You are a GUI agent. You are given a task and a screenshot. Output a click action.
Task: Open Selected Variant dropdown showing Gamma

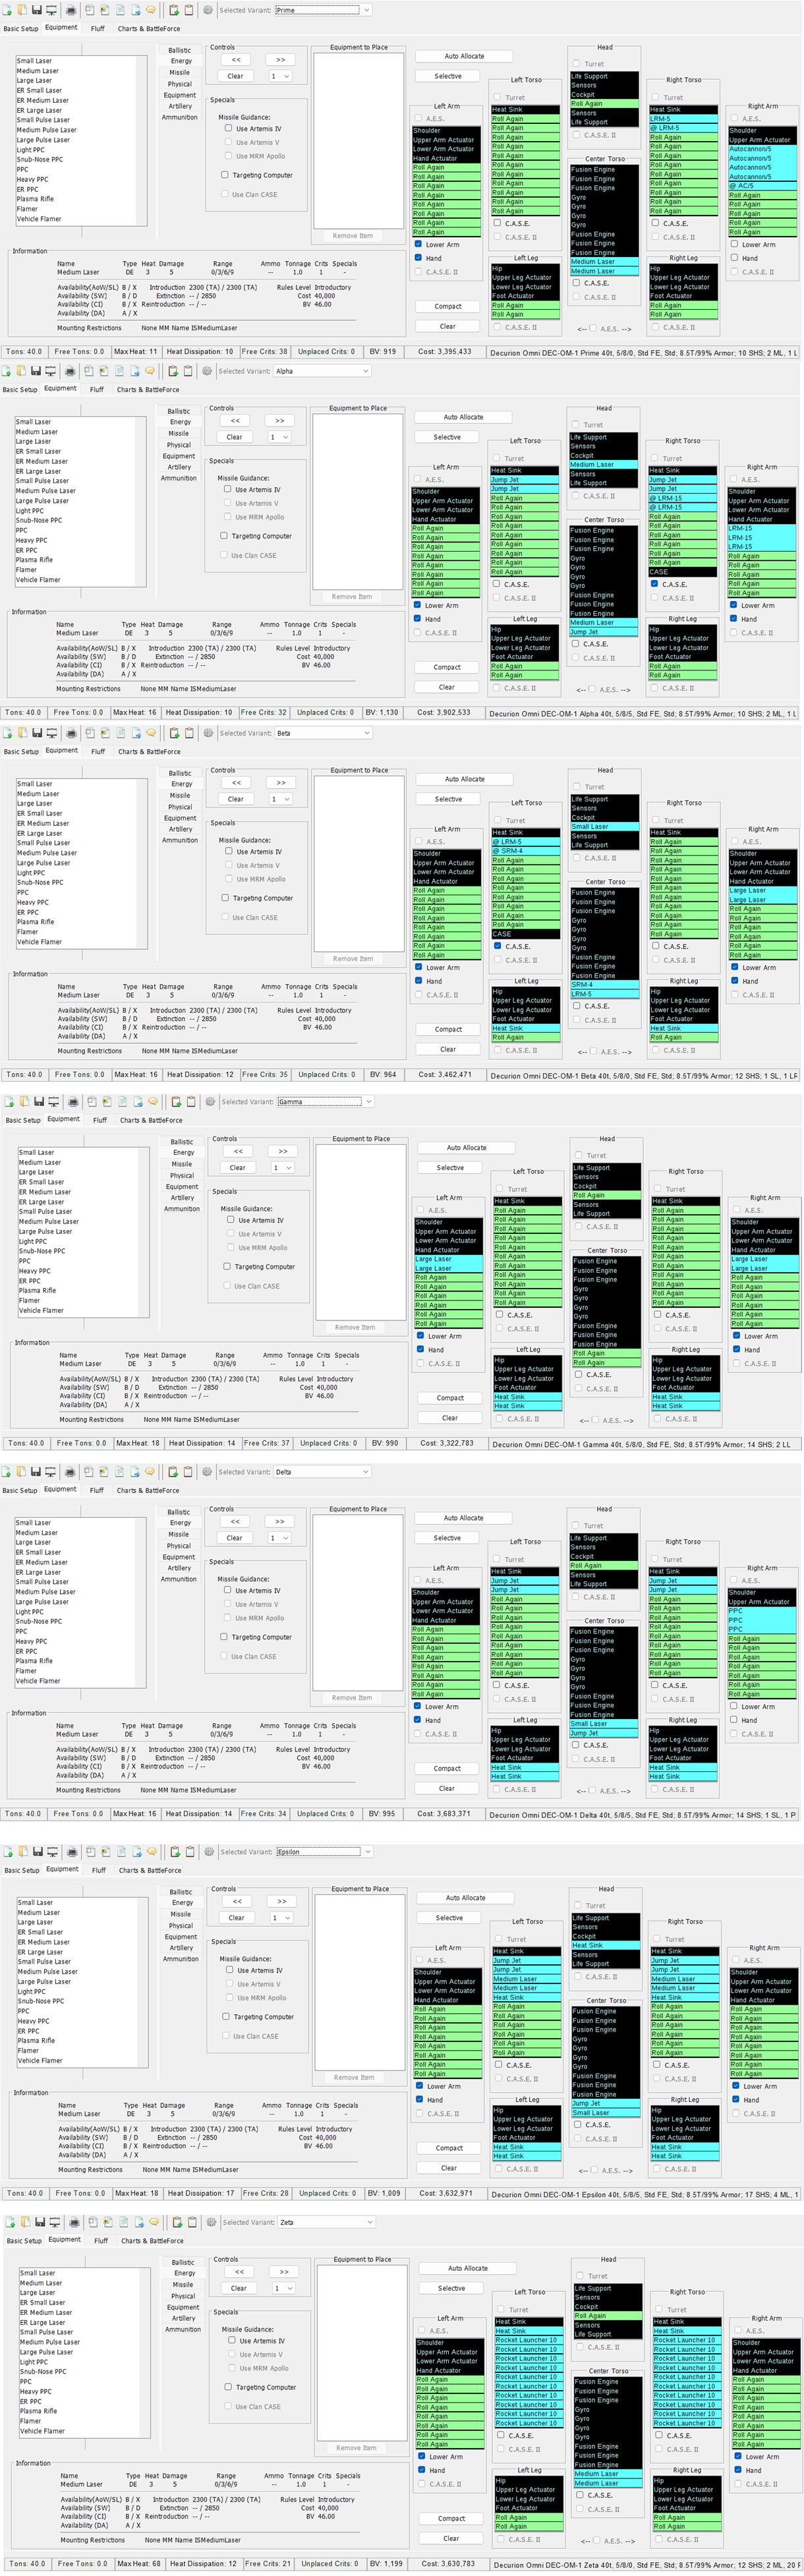point(325,1101)
